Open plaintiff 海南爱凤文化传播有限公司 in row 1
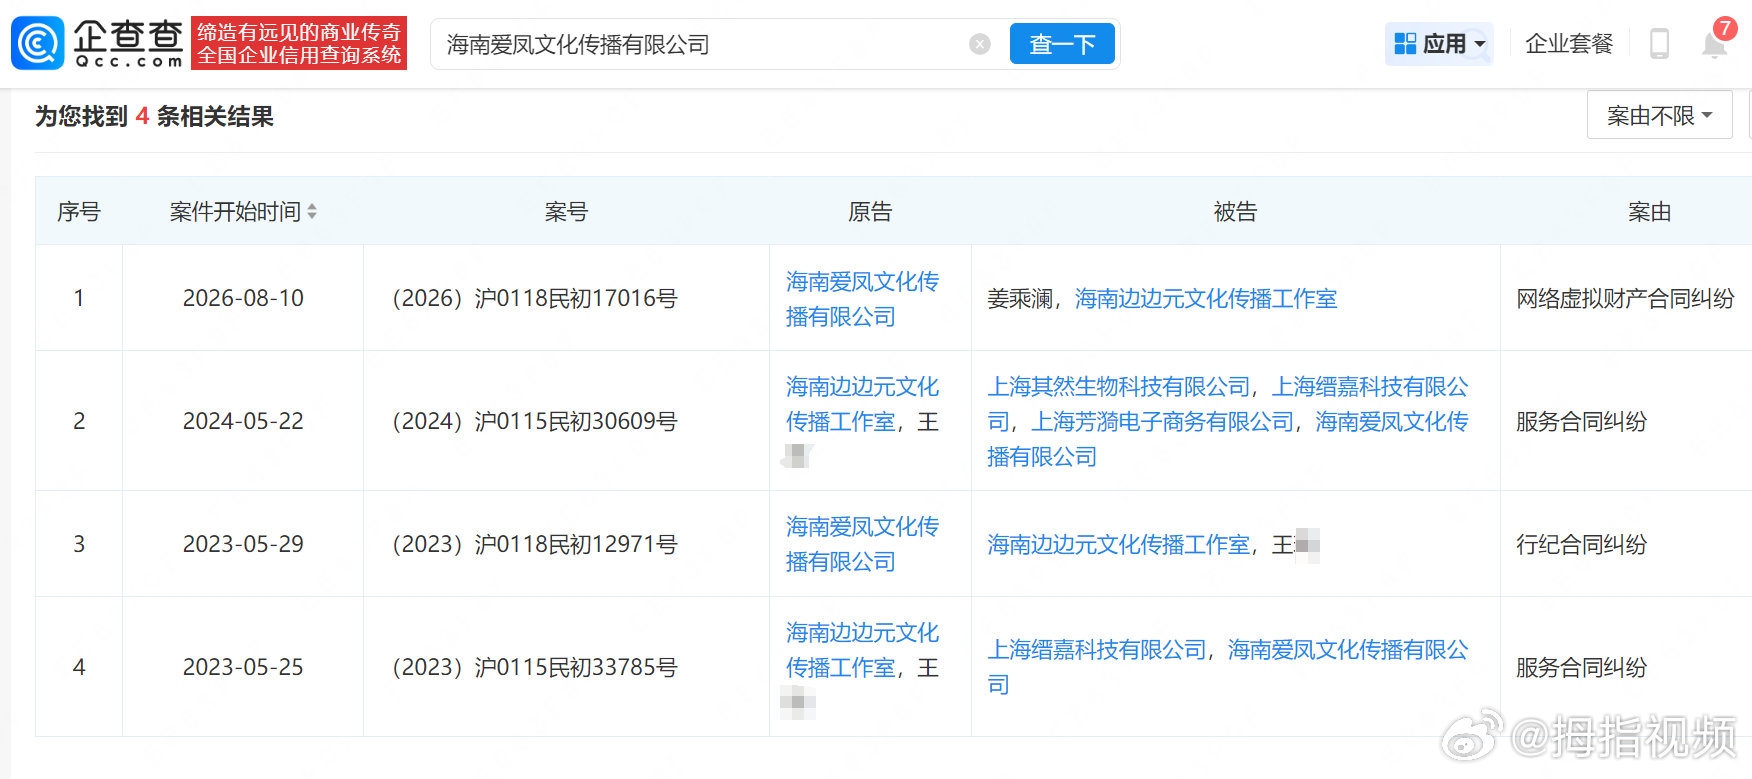This screenshot has width=1752, height=779. pyautogui.click(x=862, y=299)
